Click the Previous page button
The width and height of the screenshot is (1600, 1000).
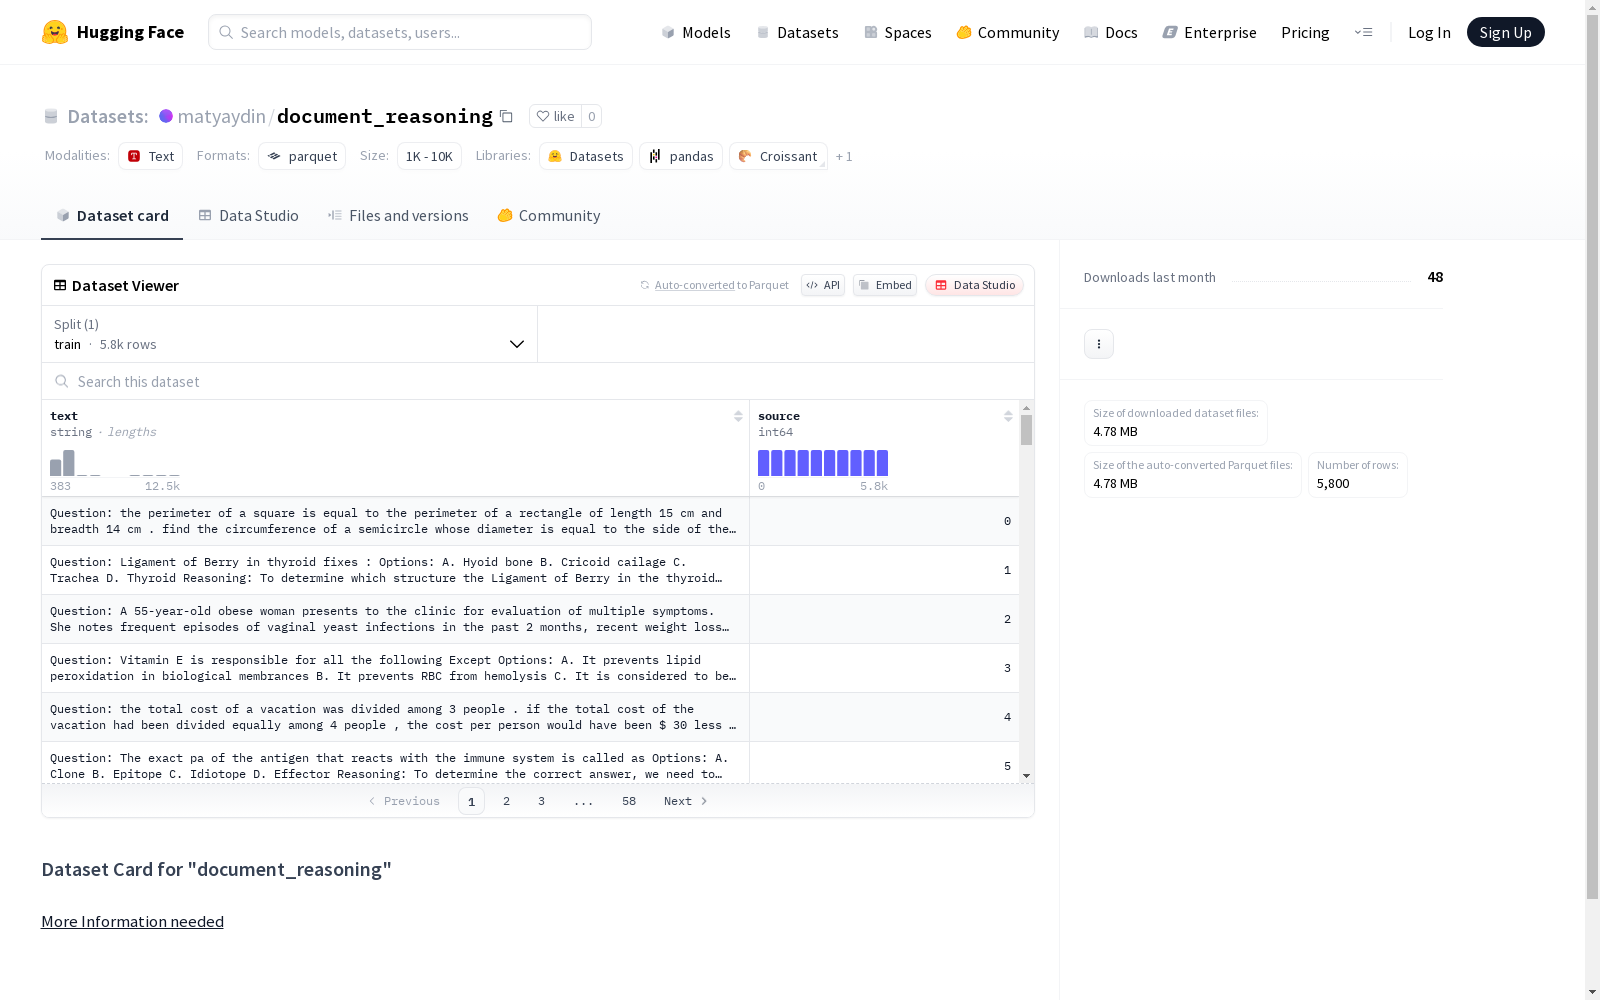pos(404,801)
